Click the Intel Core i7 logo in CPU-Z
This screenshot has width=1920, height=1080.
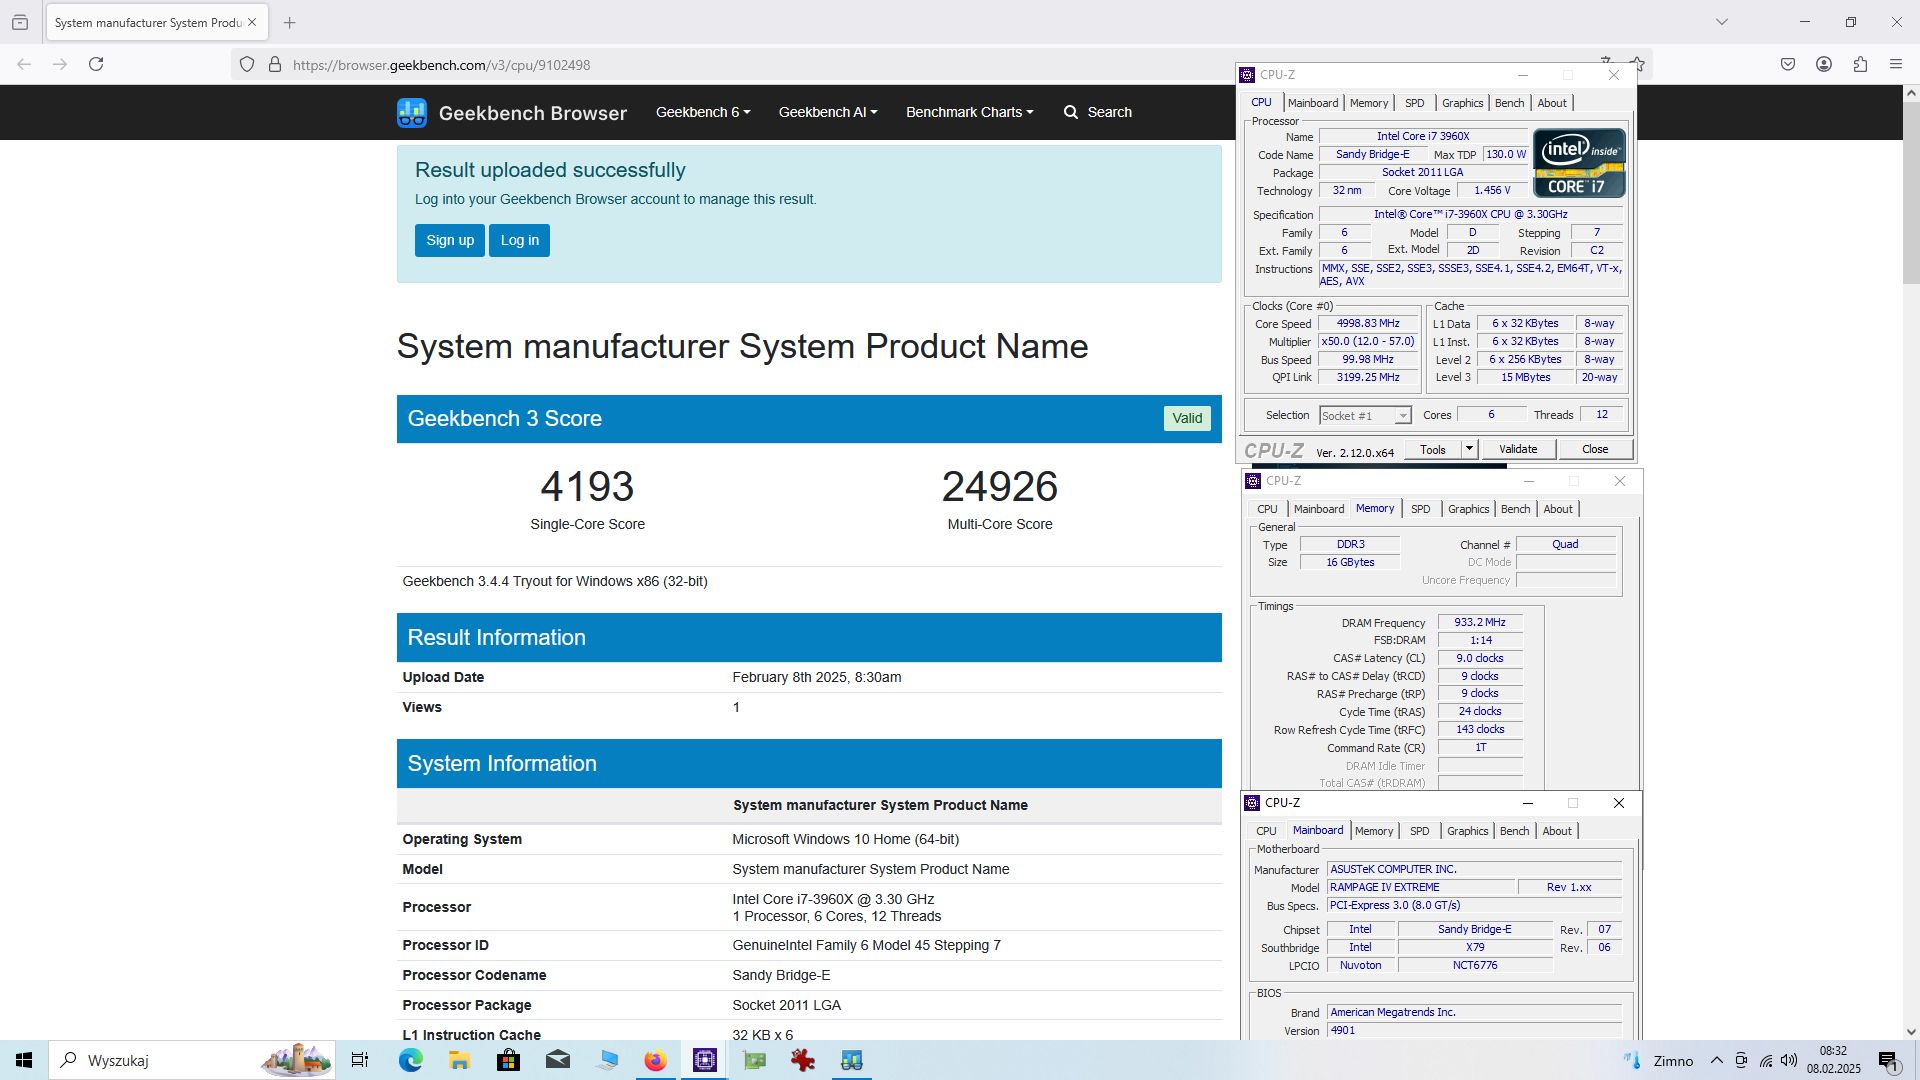pos(1579,163)
